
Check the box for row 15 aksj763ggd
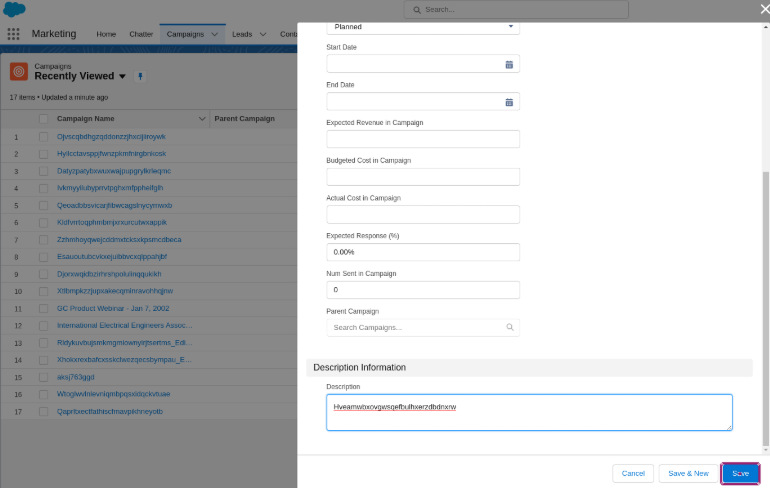43,377
